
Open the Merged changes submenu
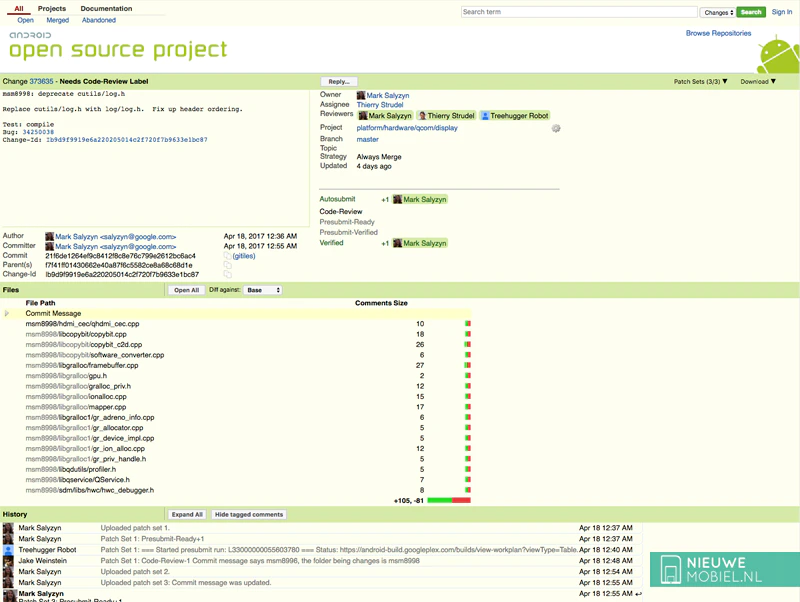click(x=58, y=20)
